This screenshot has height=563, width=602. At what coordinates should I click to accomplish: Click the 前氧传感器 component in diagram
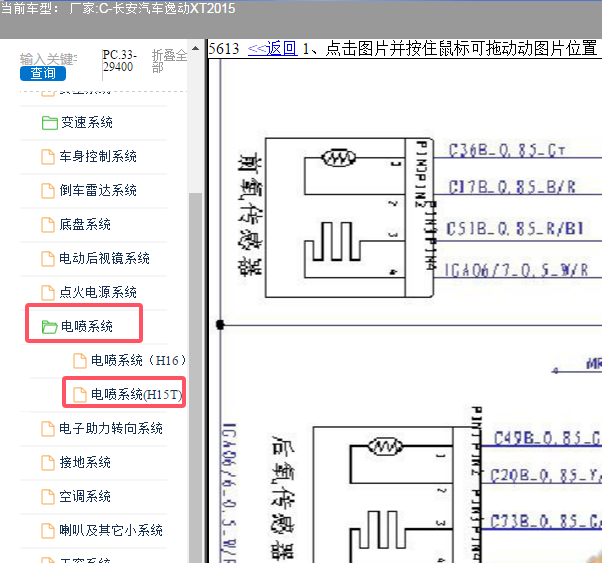coord(349,217)
